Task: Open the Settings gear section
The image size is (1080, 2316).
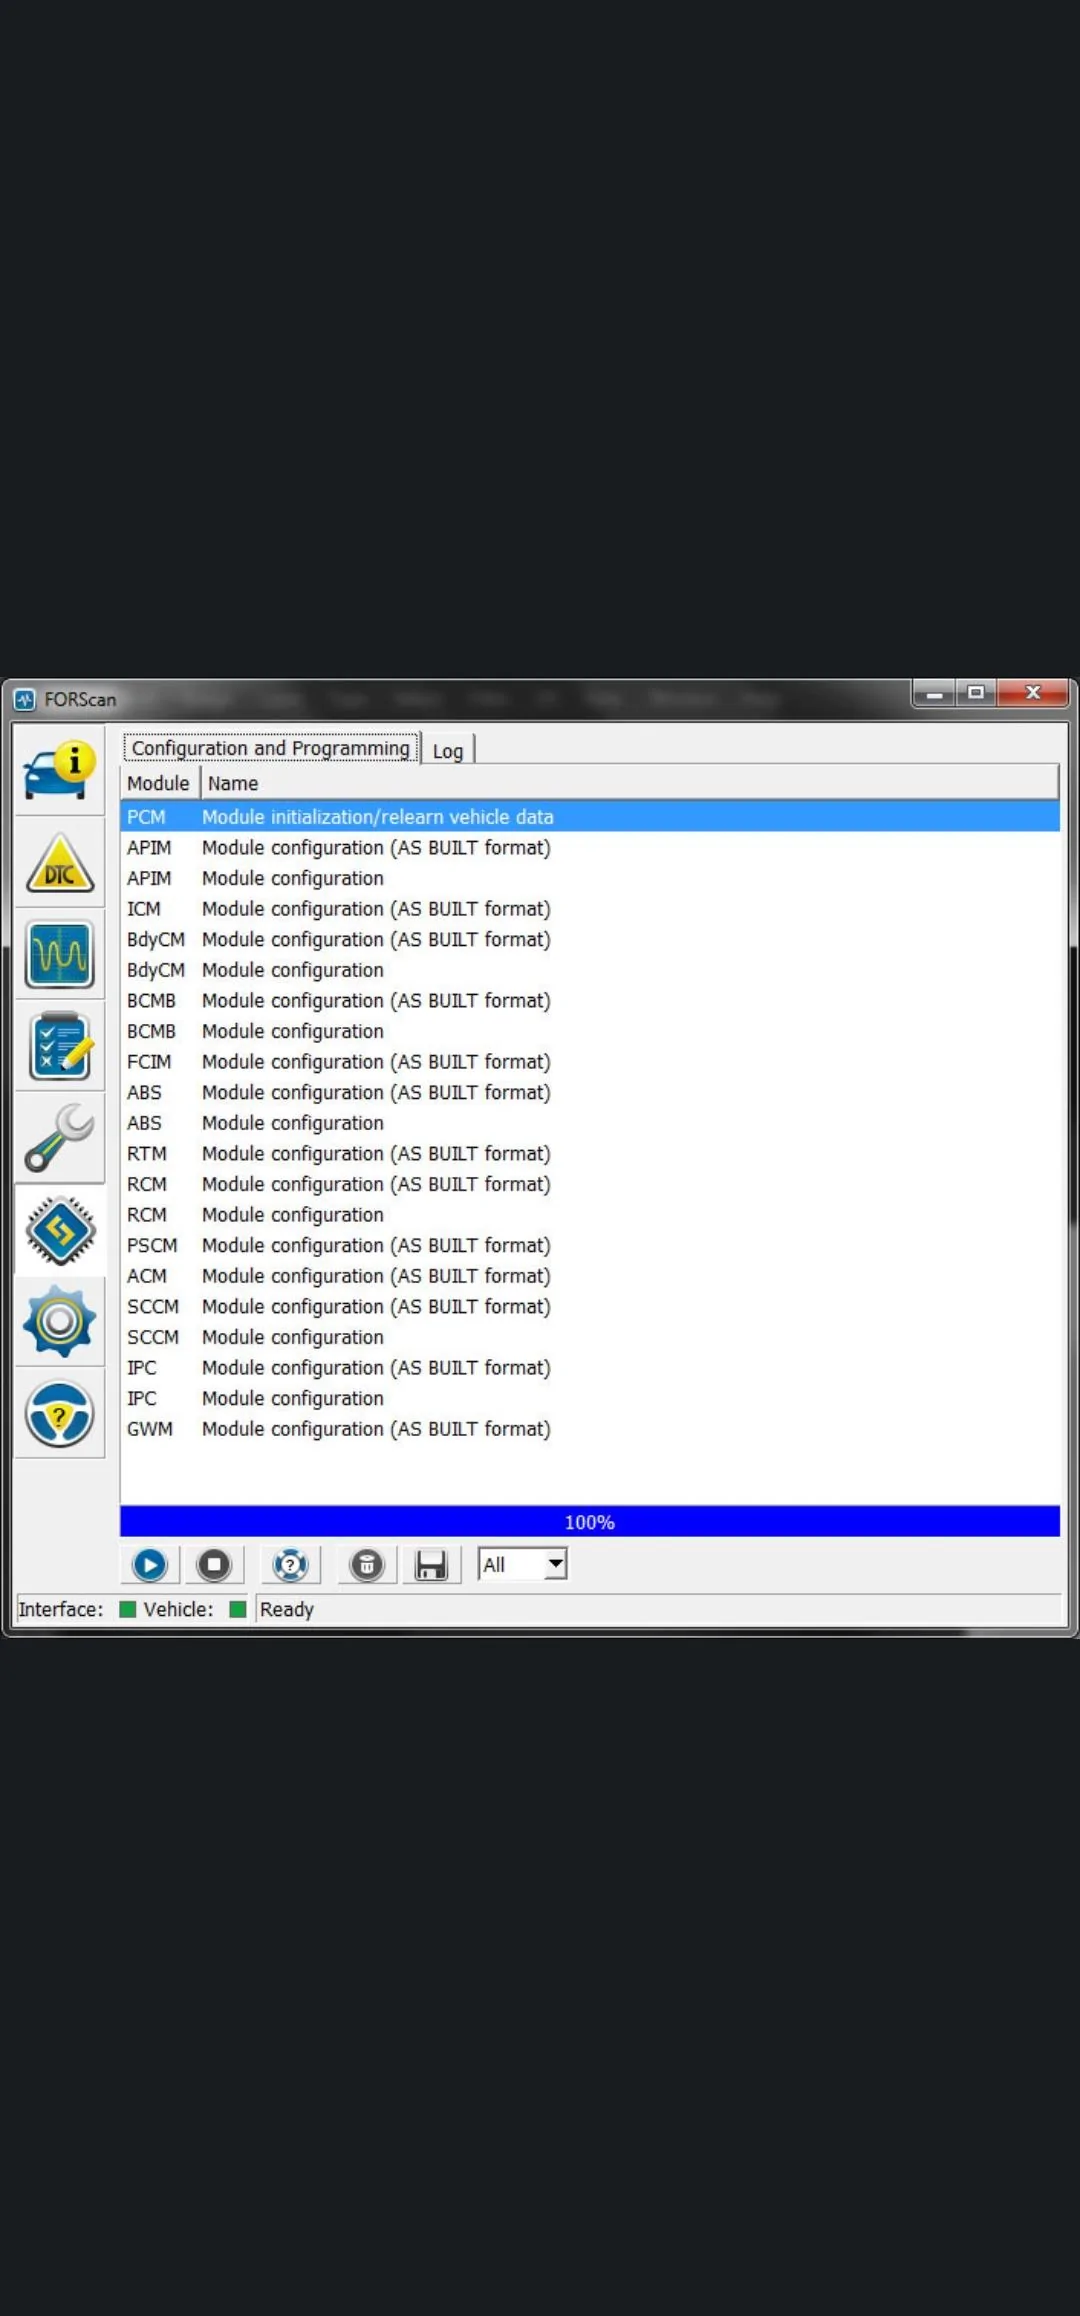Action: click(x=59, y=1322)
